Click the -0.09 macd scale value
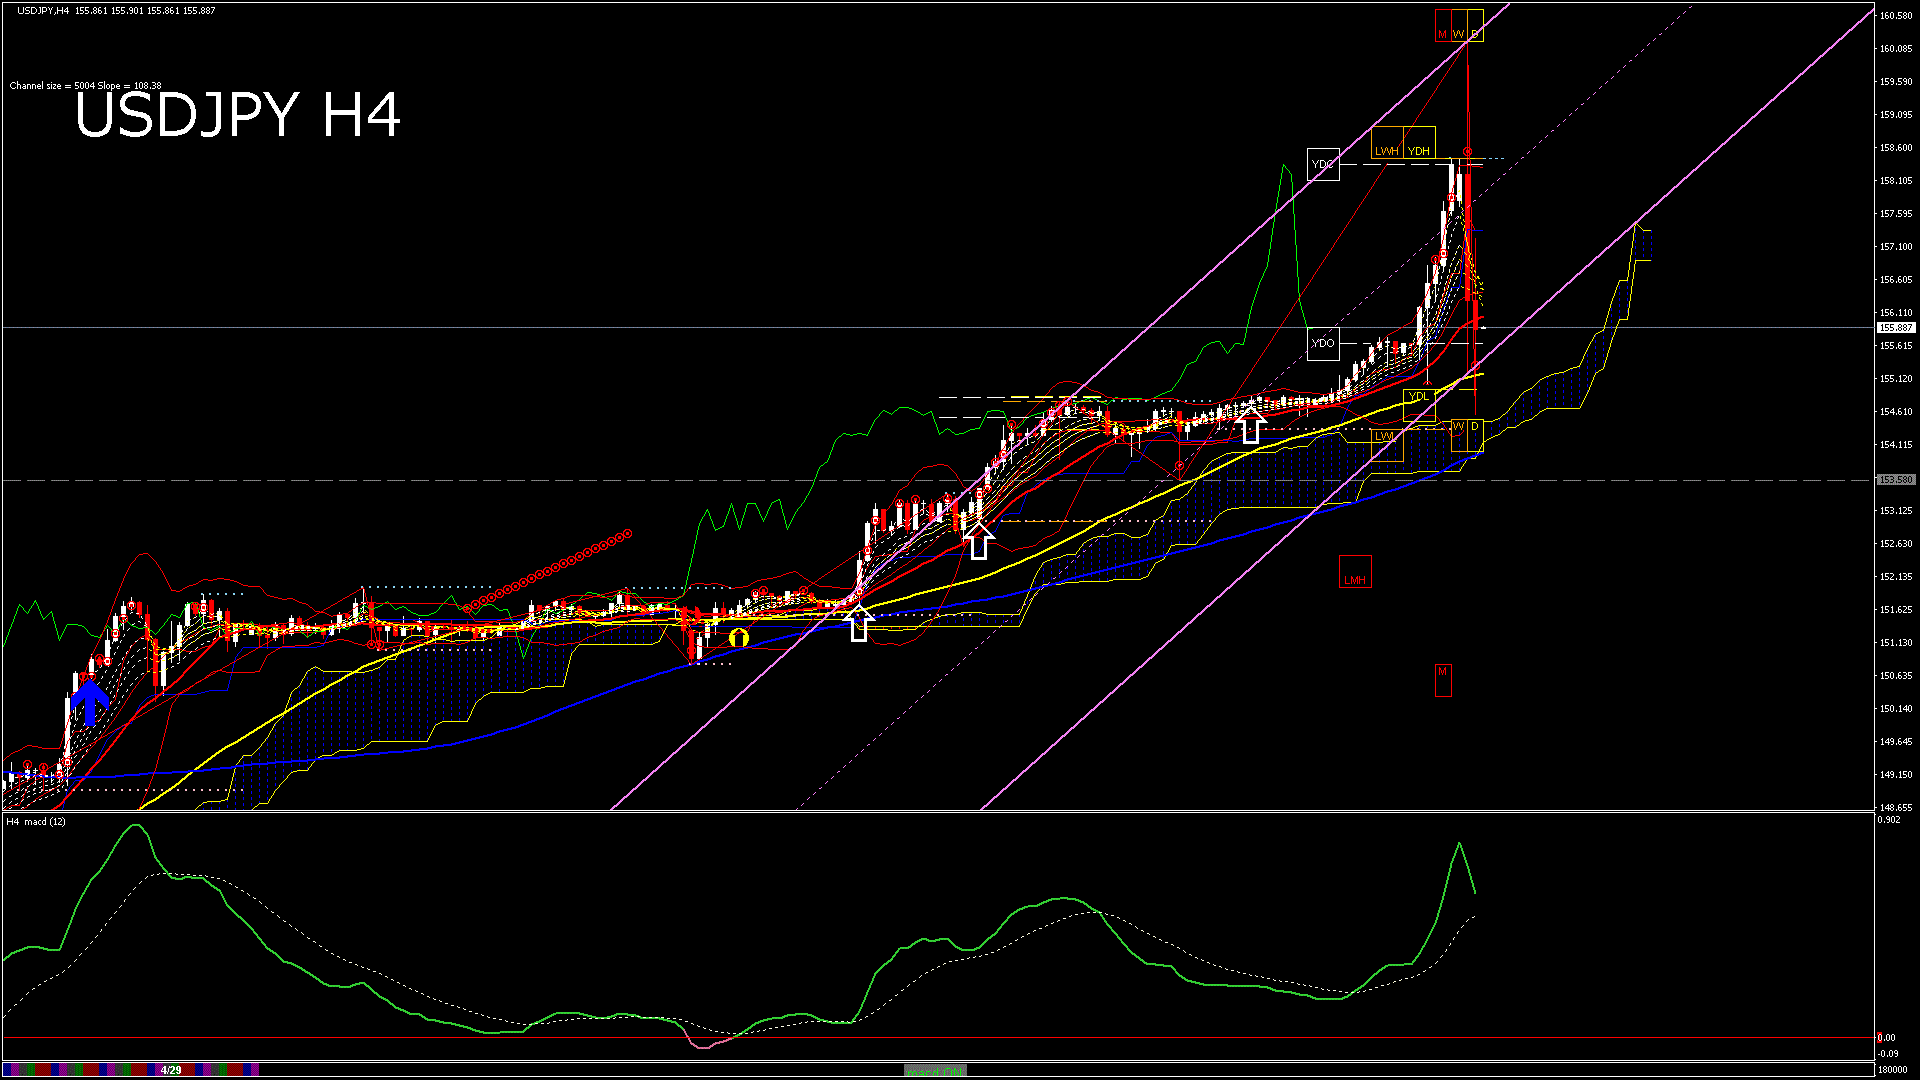 point(1889,1054)
